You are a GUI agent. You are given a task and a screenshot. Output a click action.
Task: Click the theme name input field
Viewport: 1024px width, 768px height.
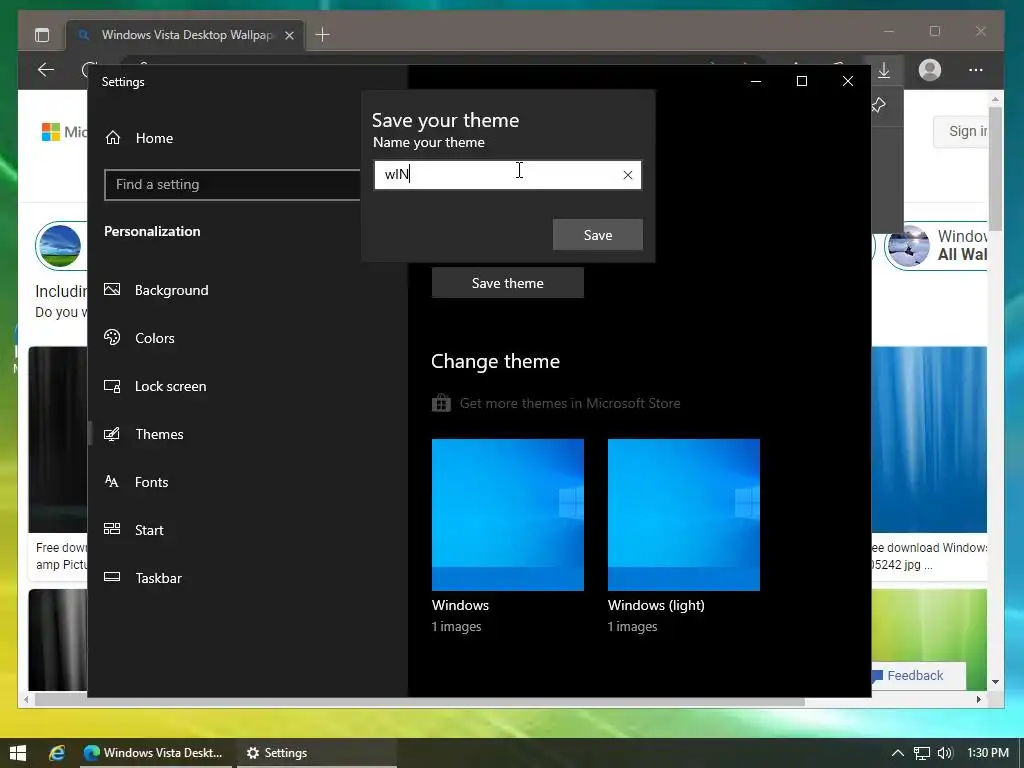507,175
